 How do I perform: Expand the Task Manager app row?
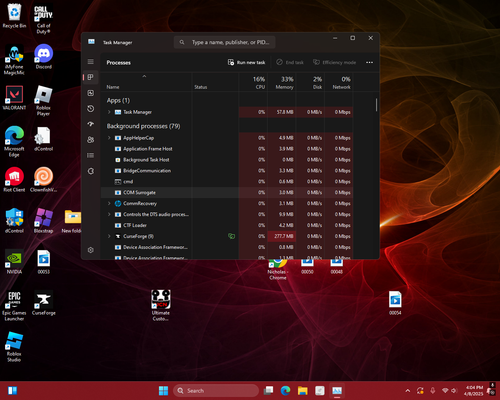coord(109,112)
